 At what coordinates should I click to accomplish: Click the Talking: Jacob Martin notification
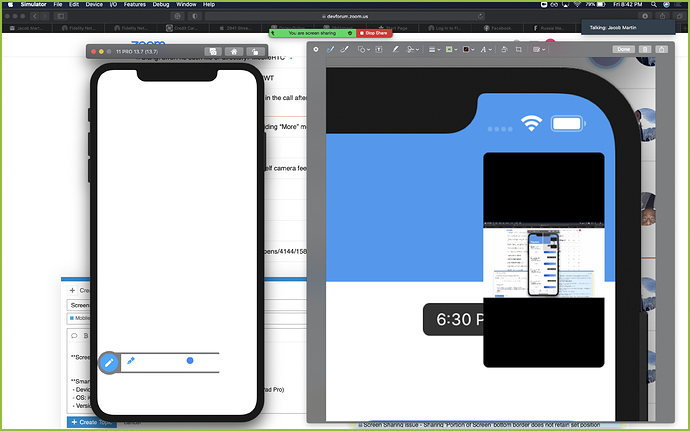tap(628, 27)
